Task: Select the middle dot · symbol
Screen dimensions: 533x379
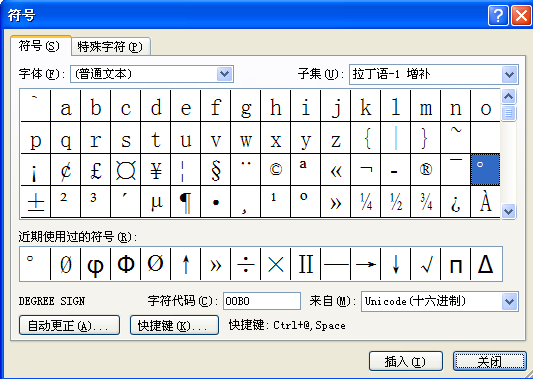Action: pos(216,201)
